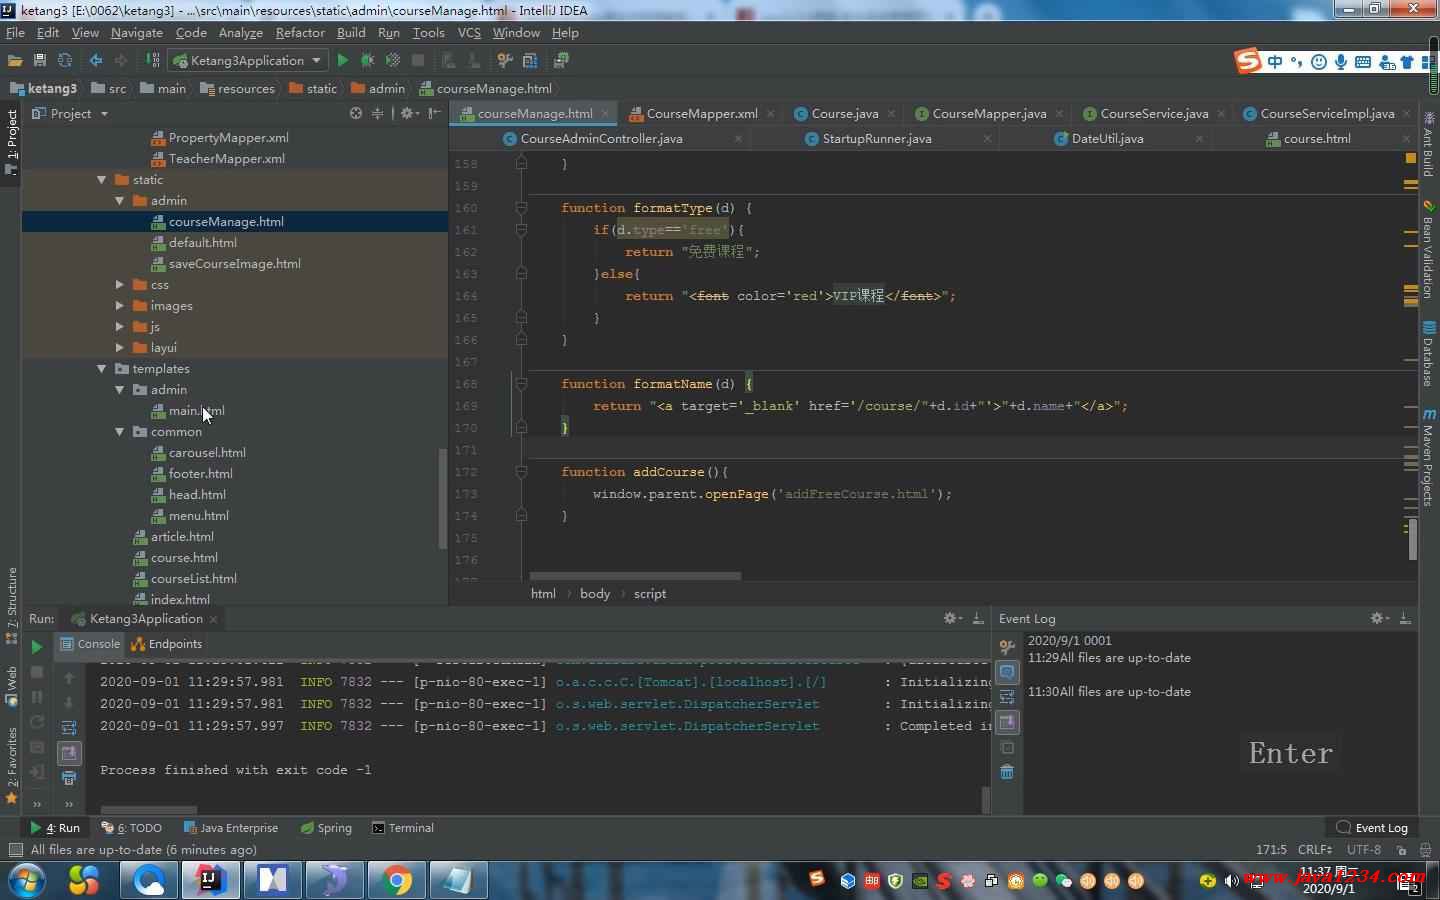The width and height of the screenshot is (1440, 900).
Task: Open Database side panel
Action: click(1428, 353)
